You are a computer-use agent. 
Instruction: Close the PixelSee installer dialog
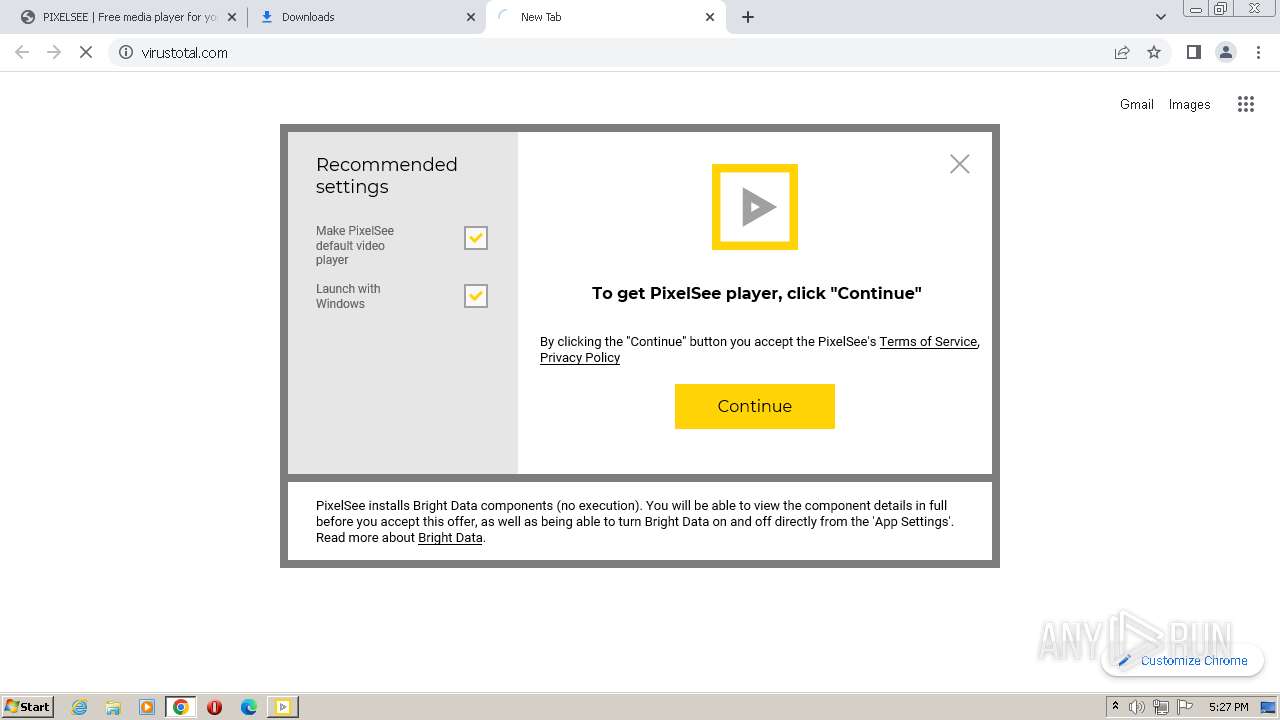pyautogui.click(x=960, y=164)
